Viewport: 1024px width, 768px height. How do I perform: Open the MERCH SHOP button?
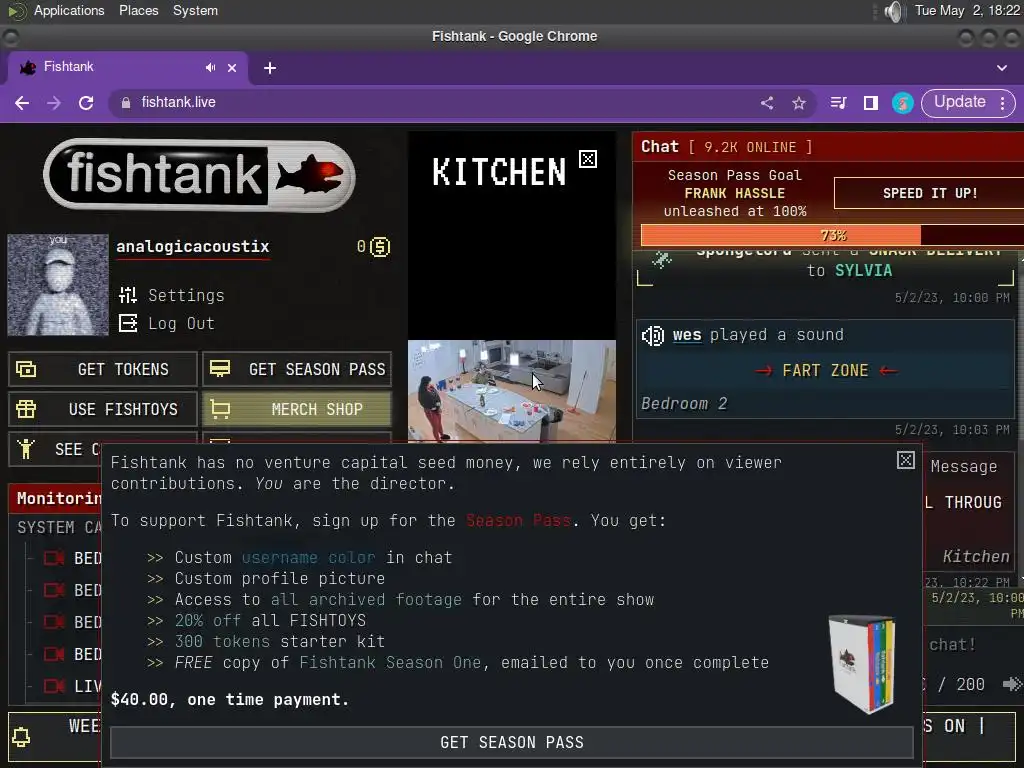(297, 409)
